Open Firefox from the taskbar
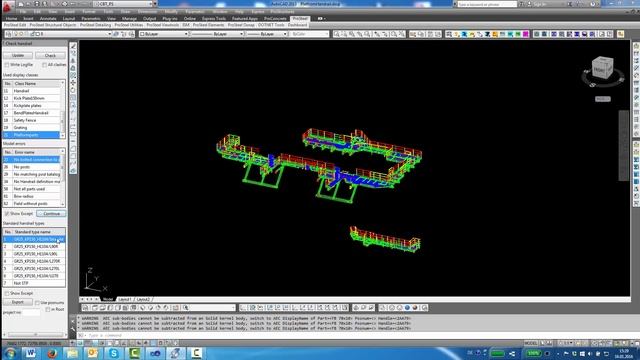Viewport: 640px width, 360px height. click(52, 353)
